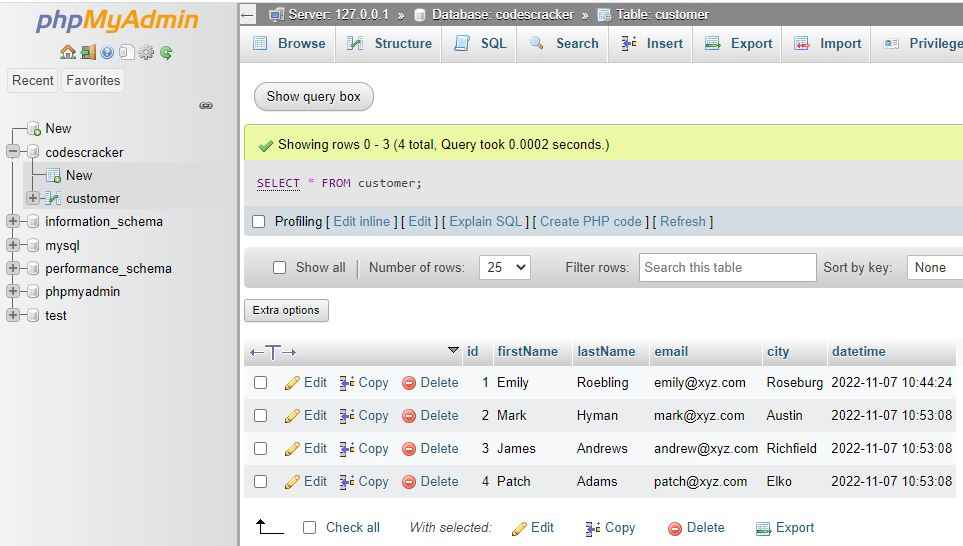Switch to the Structure tab
963x546 pixels.
coord(389,44)
